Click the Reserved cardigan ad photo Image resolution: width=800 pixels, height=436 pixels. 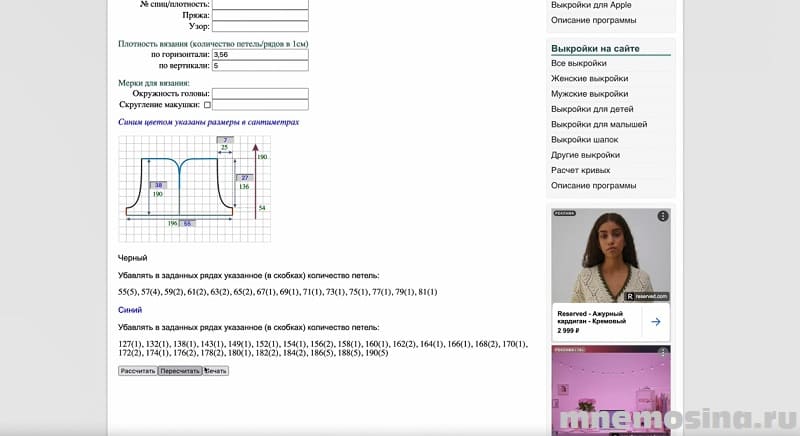tap(611, 255)
